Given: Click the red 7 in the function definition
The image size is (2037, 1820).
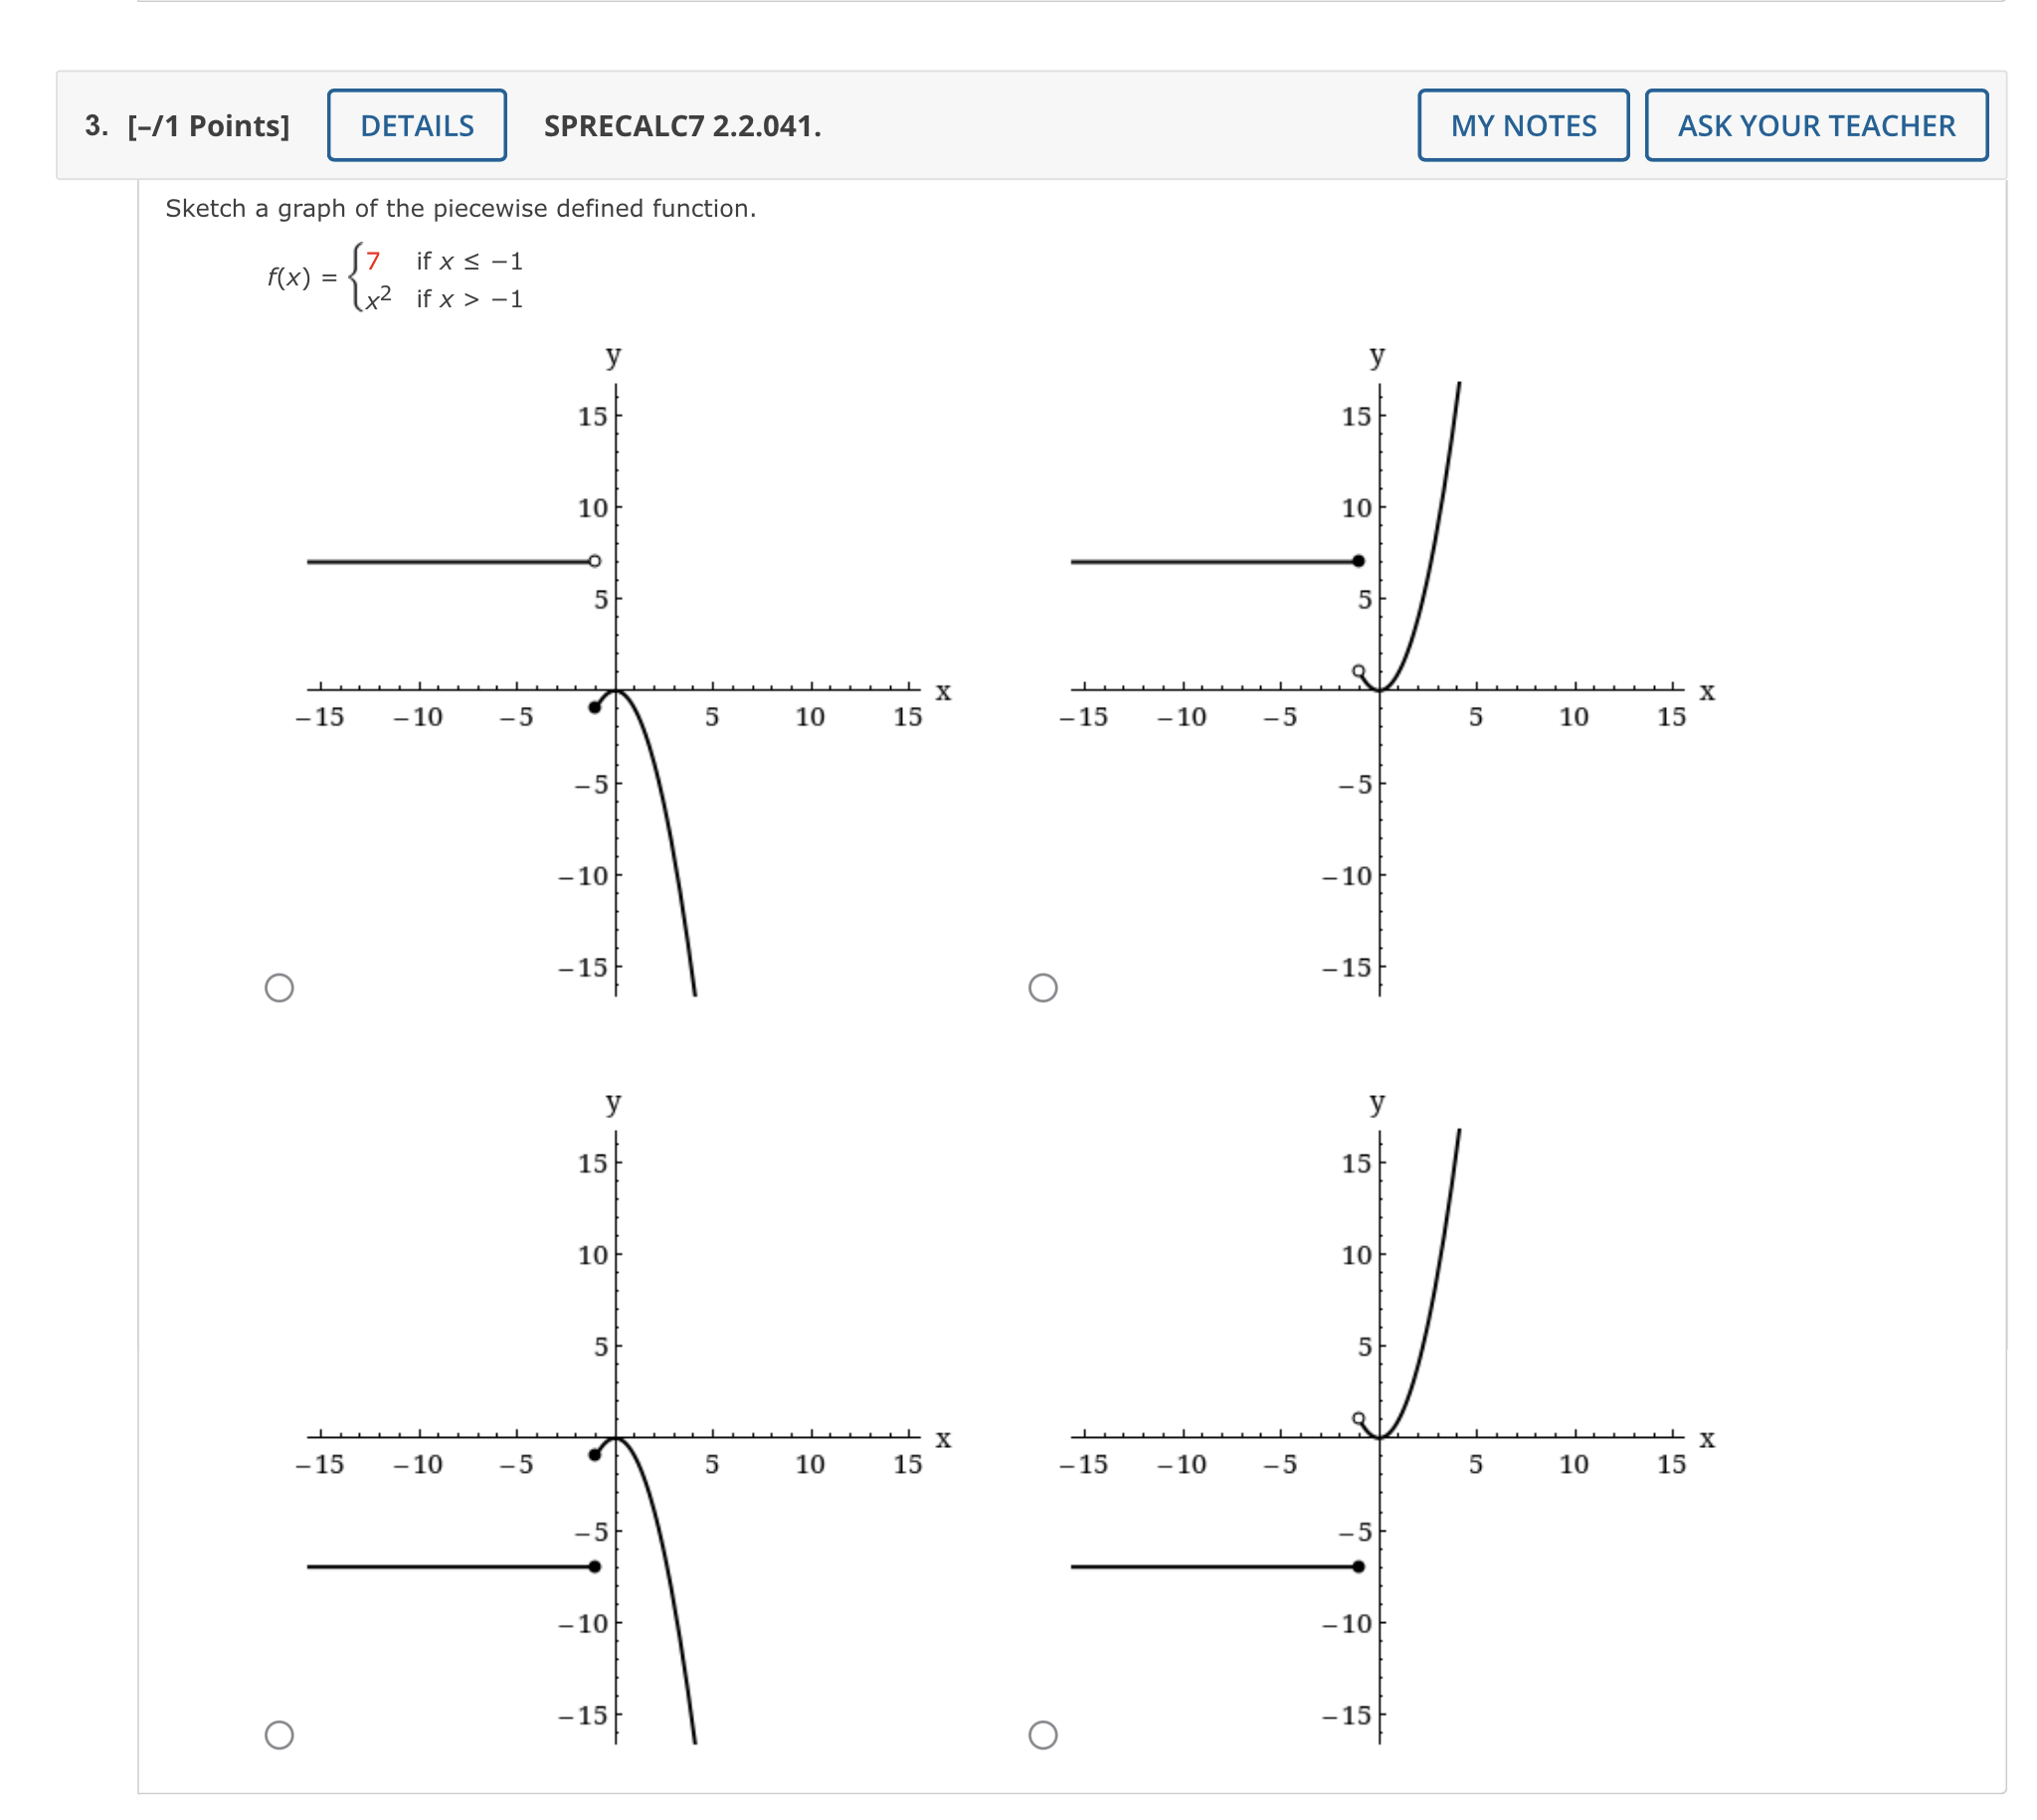Looking at the screenshot, I should [371, 259].
